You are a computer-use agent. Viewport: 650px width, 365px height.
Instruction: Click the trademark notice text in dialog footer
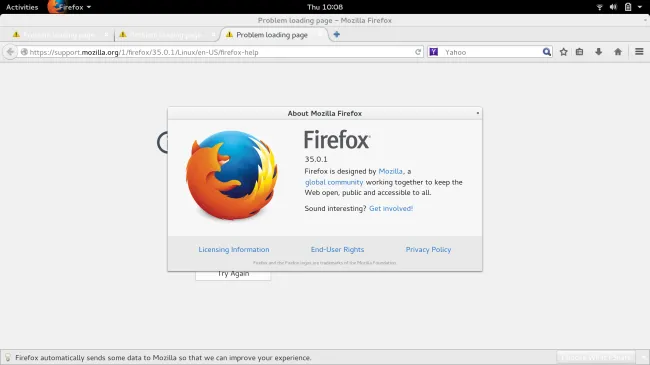coord(325,263)
